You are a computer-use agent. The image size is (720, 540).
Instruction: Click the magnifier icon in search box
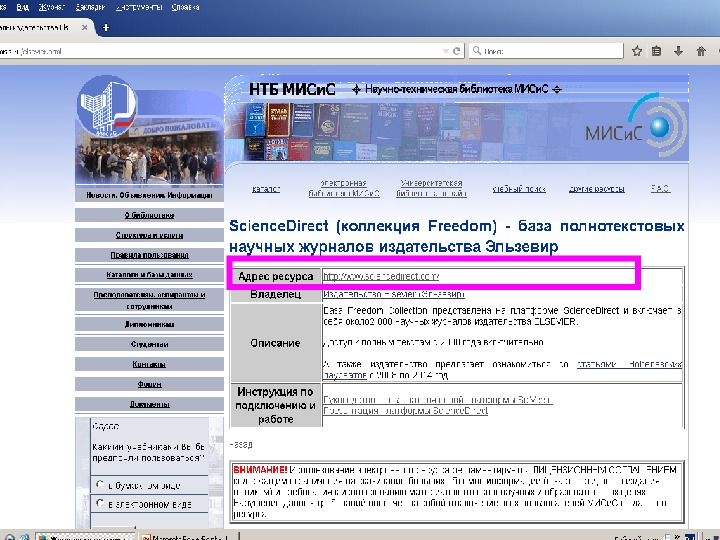pos(477,51)
